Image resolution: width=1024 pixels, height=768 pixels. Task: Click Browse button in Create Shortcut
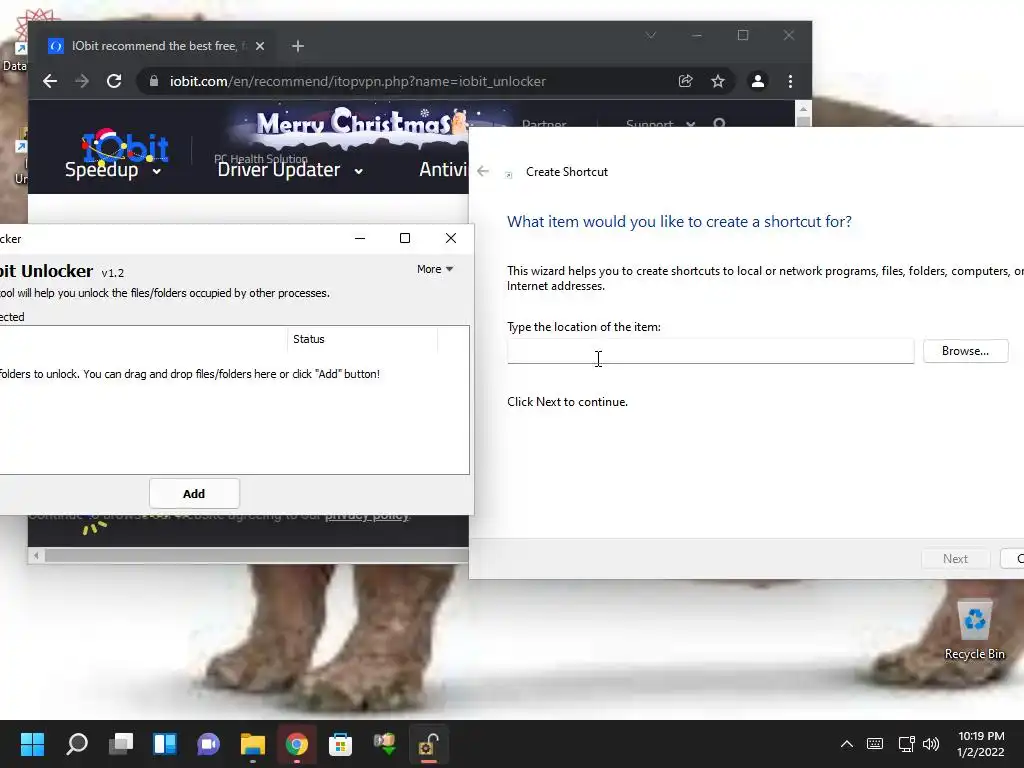point(965,351)
